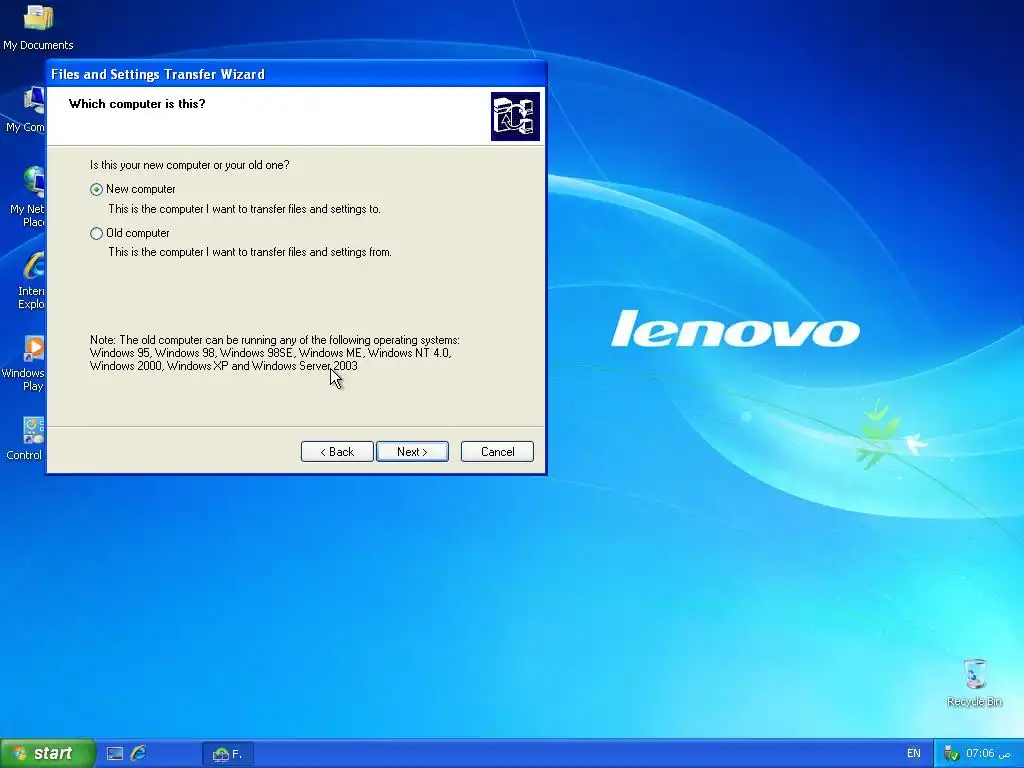Click 'Which computer is this?' heading

click(x=137, y=104)
